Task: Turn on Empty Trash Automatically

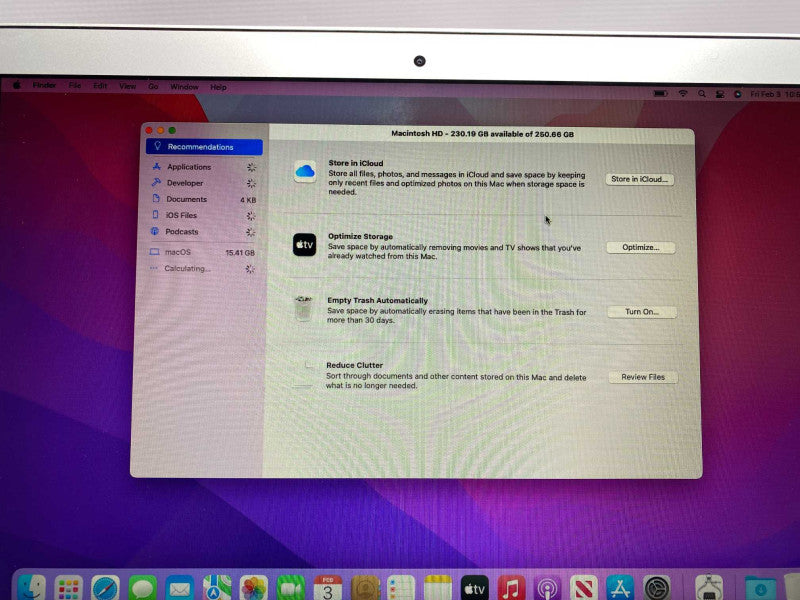Action: [642, 312]
